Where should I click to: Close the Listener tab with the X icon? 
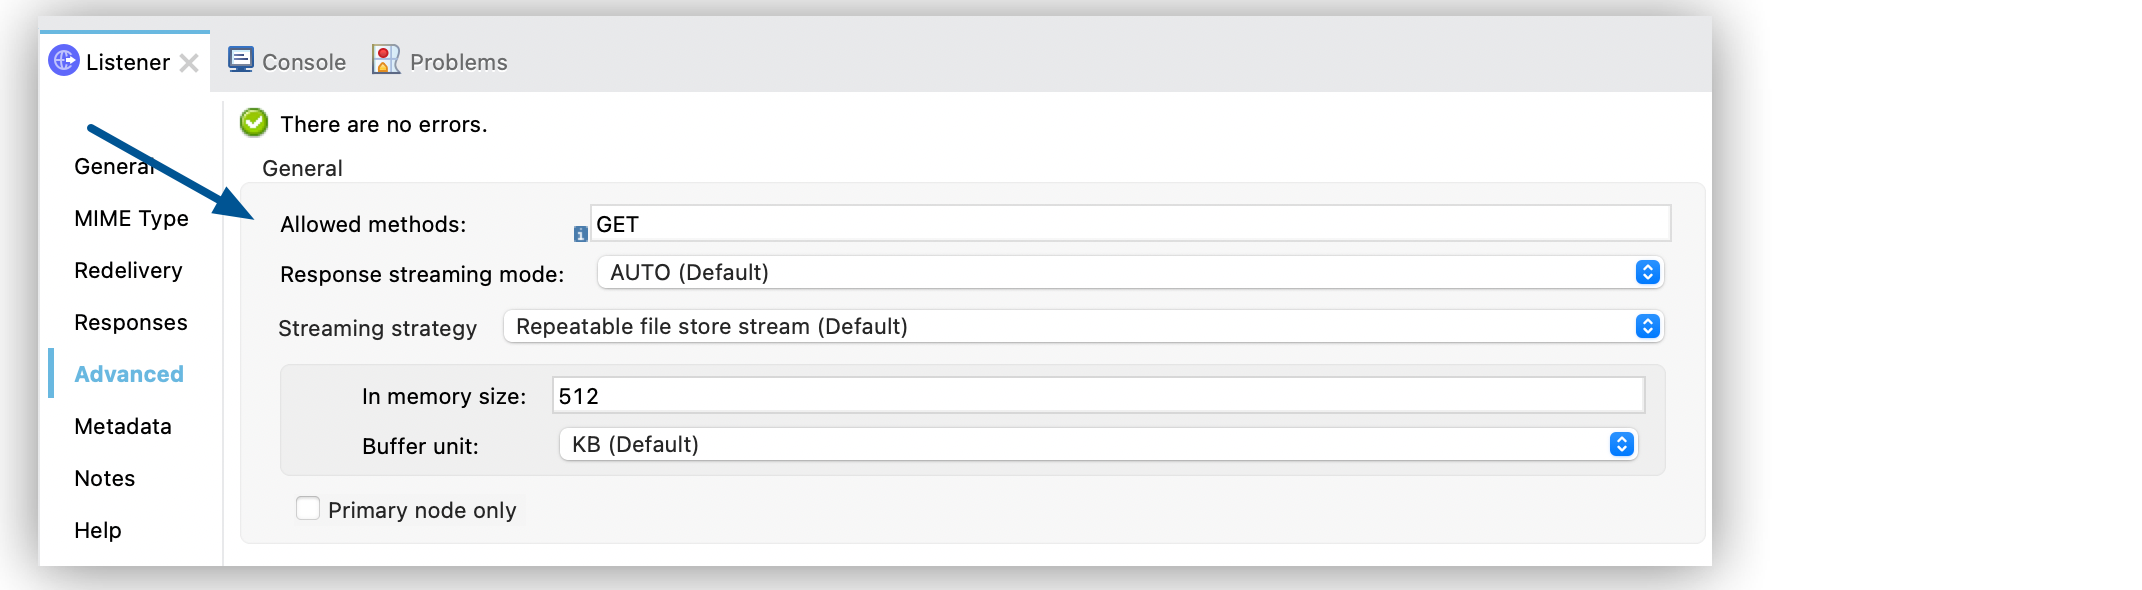190,62
